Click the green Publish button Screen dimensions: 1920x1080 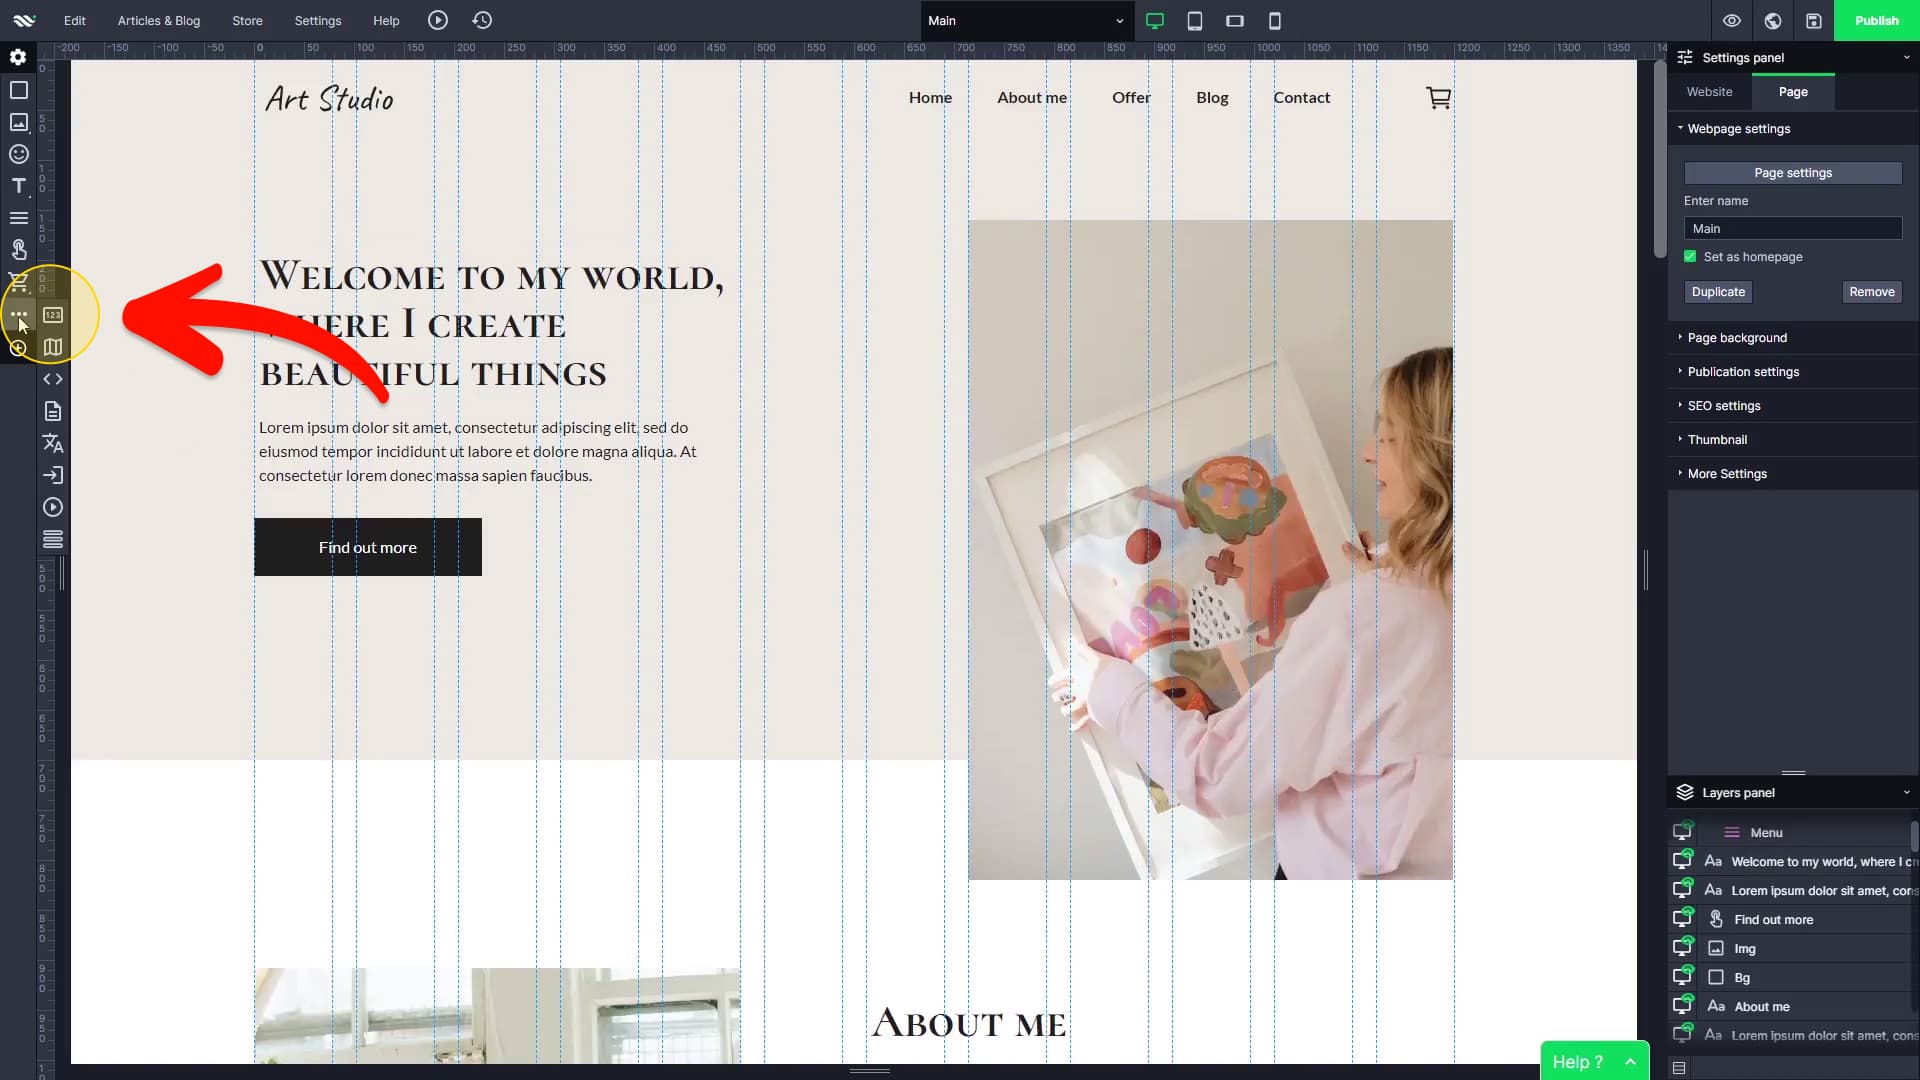pos(1876,20)
